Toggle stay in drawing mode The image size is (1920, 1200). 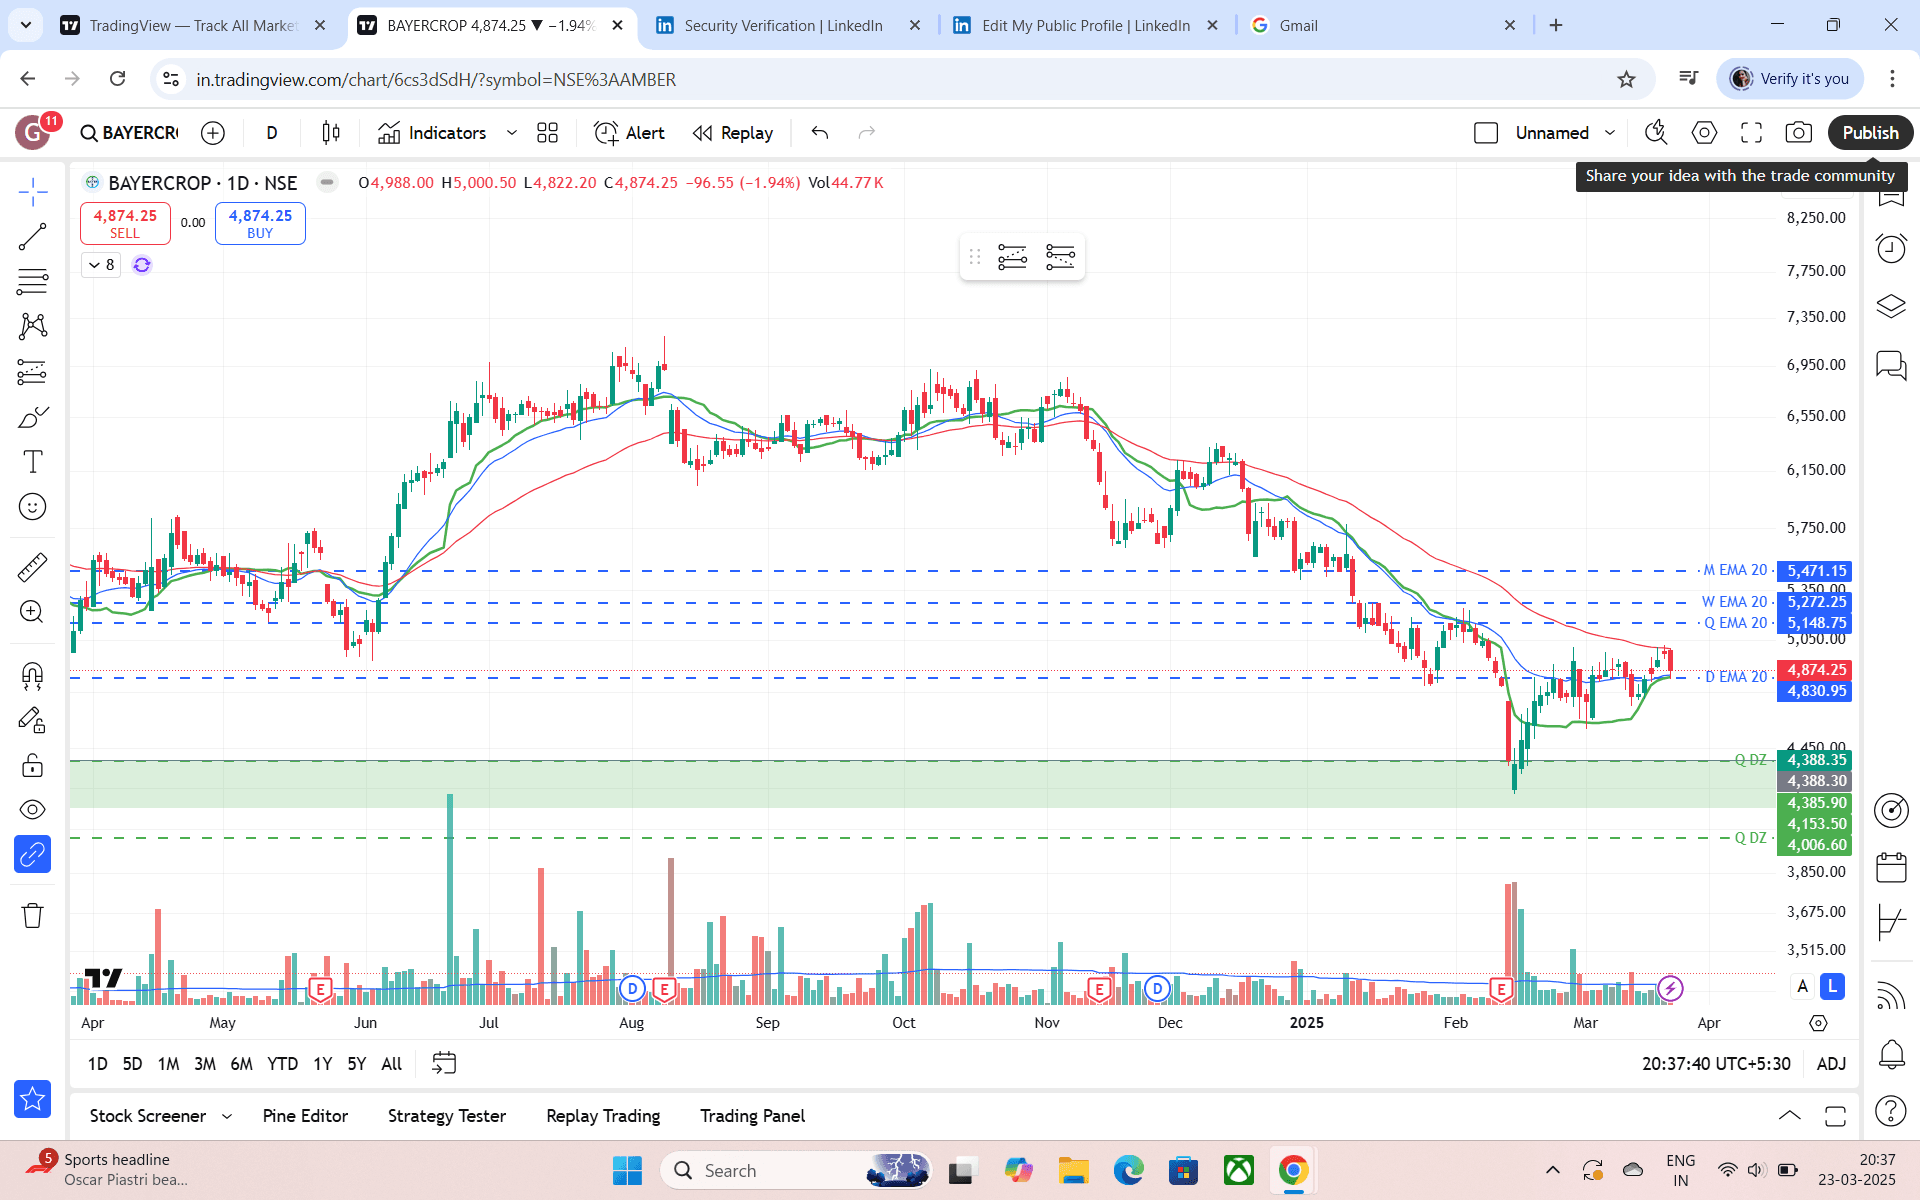(32, 721)
